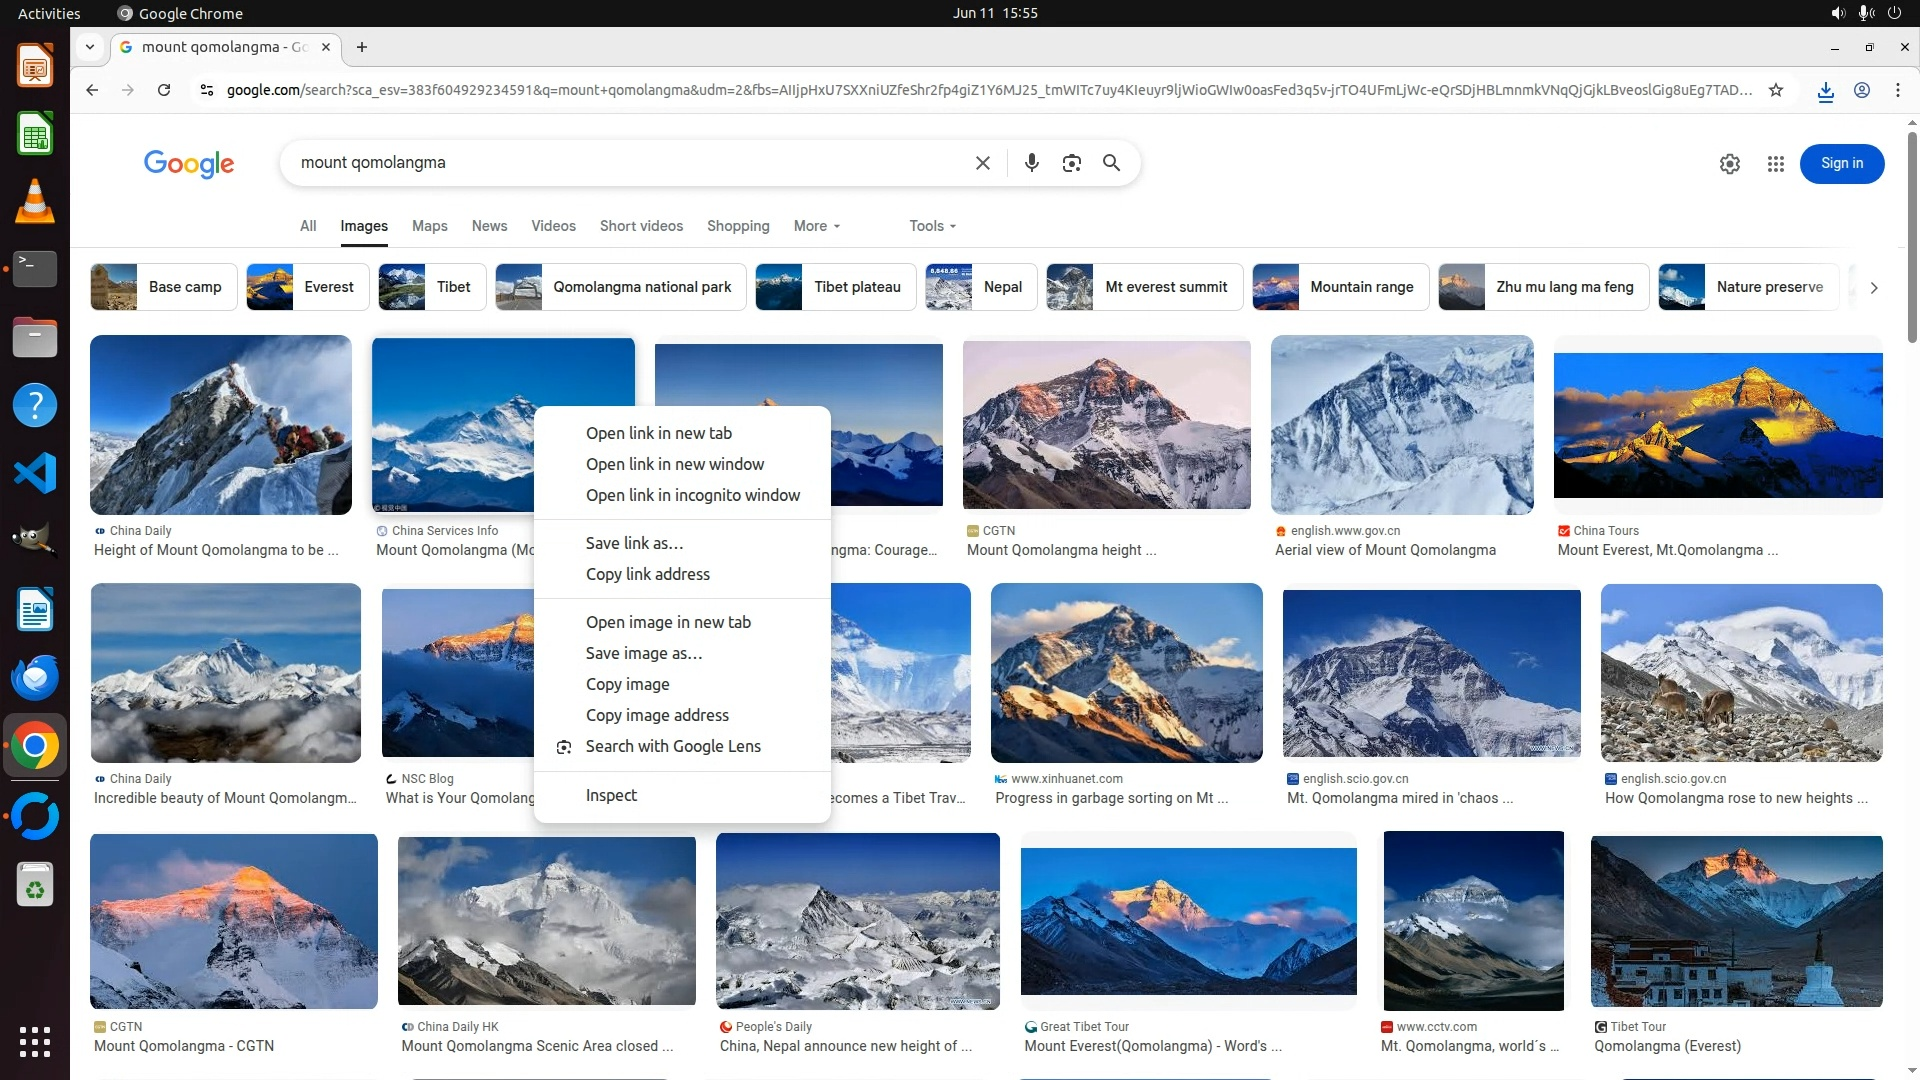Click the voice search microphone icon
1920x1080 pixels.
coord(1031,163)
